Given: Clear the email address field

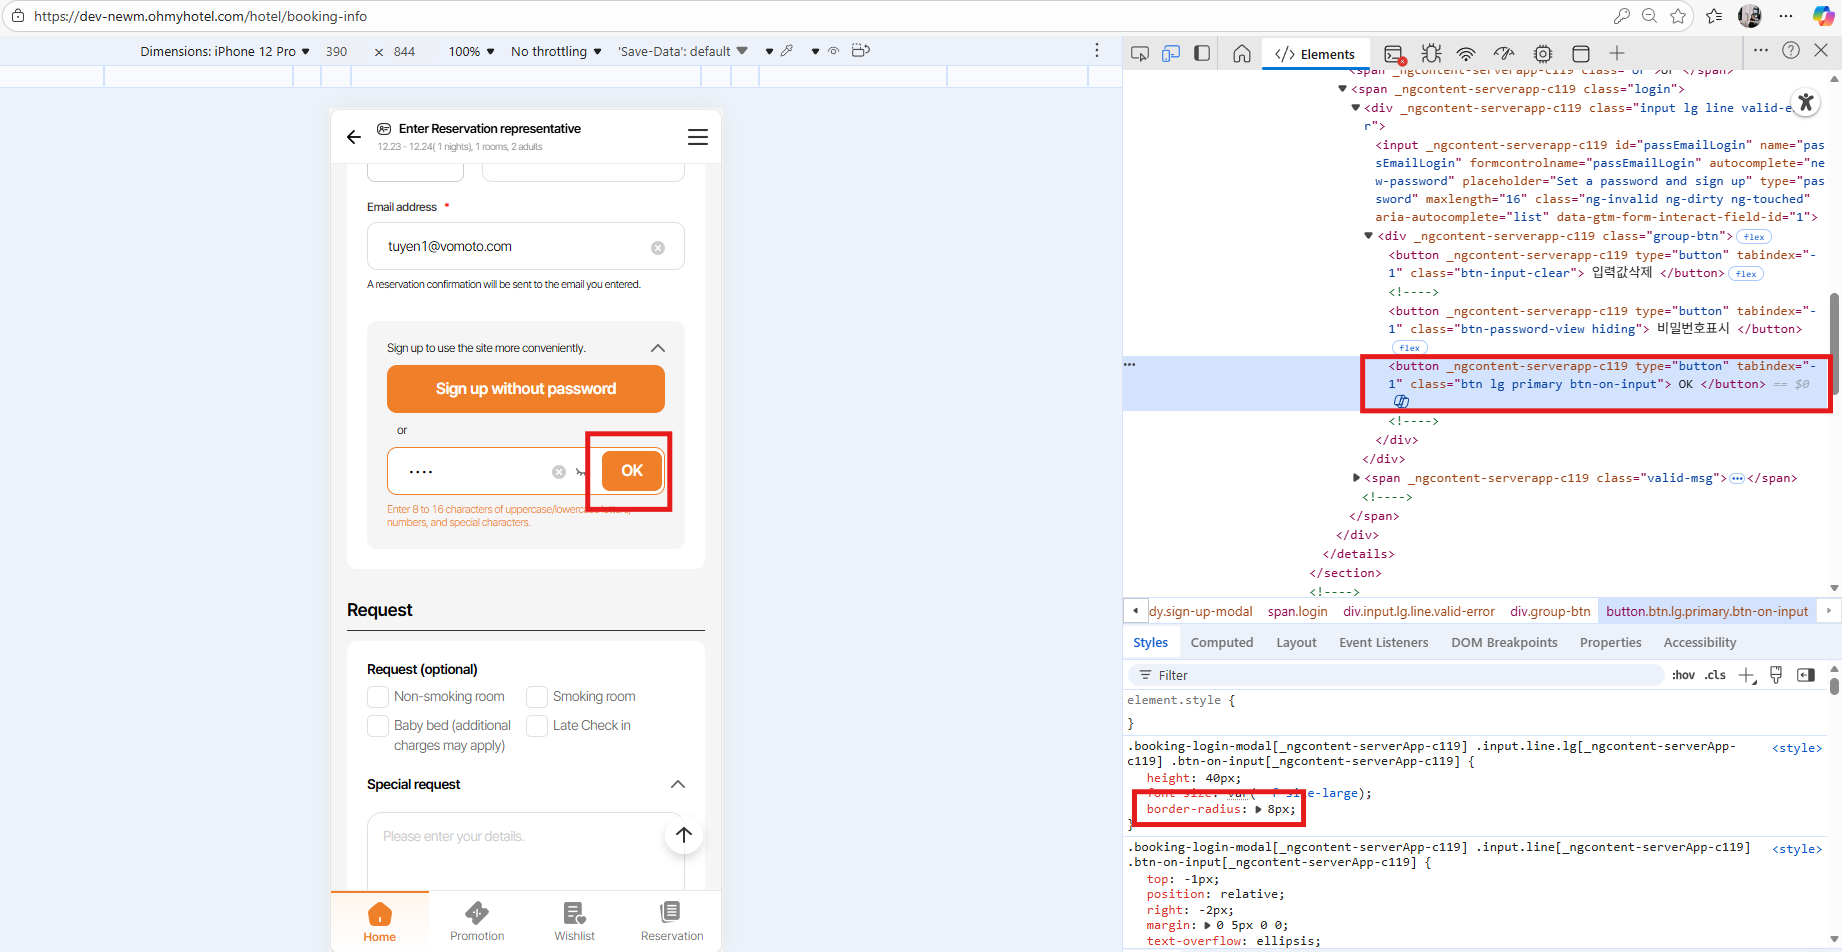Looking at the screenshot, I should [658, 248].
